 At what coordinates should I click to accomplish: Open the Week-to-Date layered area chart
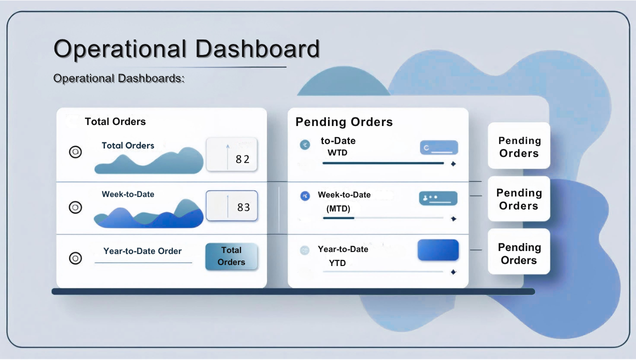point(148,213)
